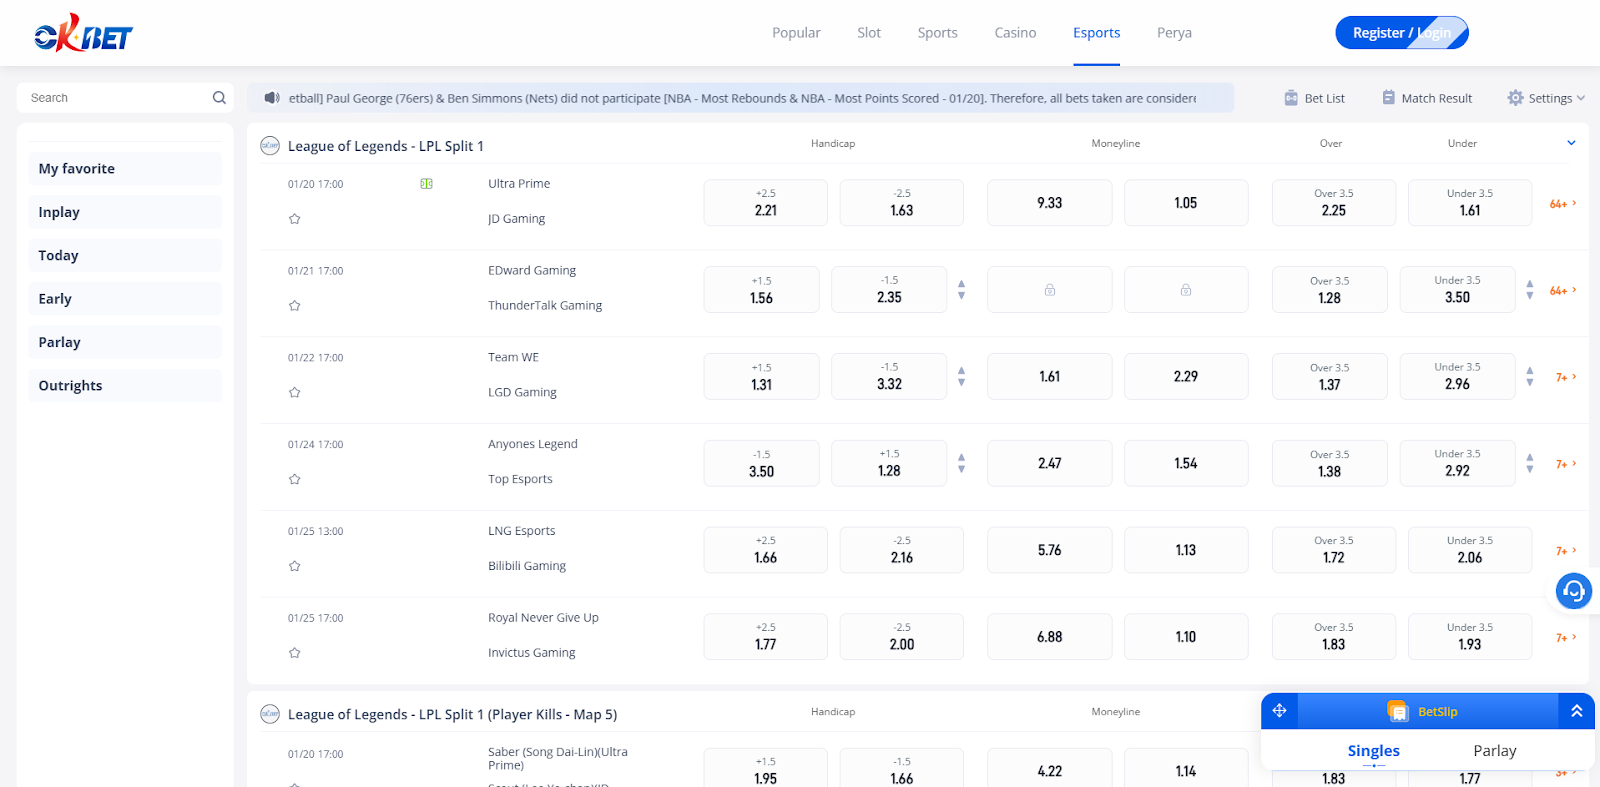The width and height of the screenshot is (1600, 787).
Task: Click the live stream icon for Ultra Prime match
Action: pos(426,184)
